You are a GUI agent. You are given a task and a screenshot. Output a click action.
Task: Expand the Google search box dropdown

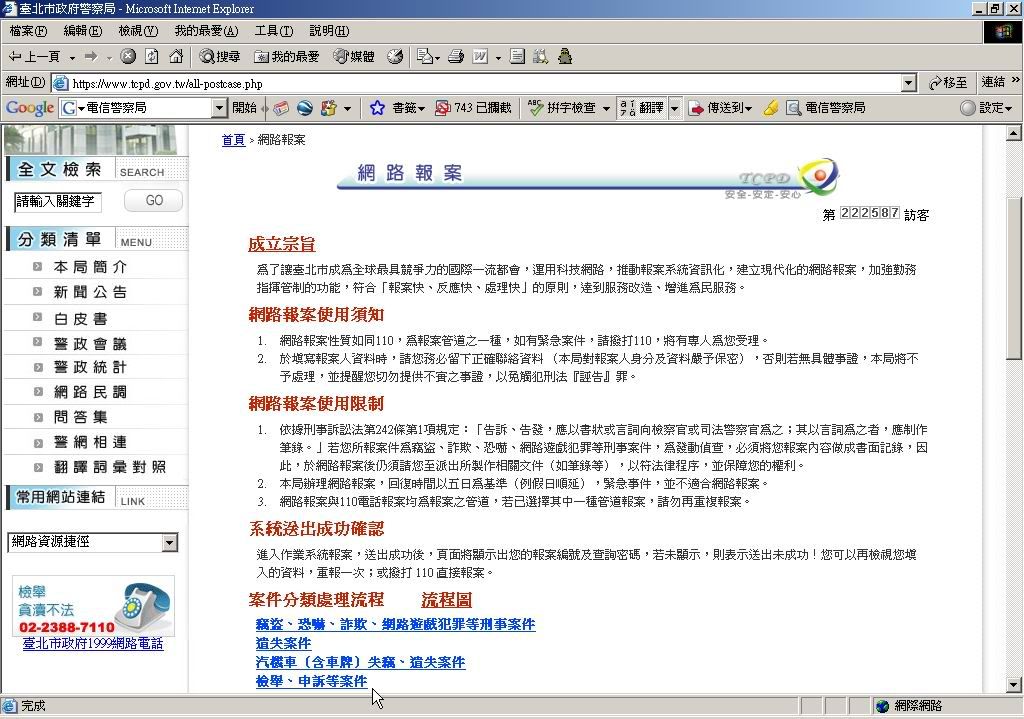click(x=219, y=108)
